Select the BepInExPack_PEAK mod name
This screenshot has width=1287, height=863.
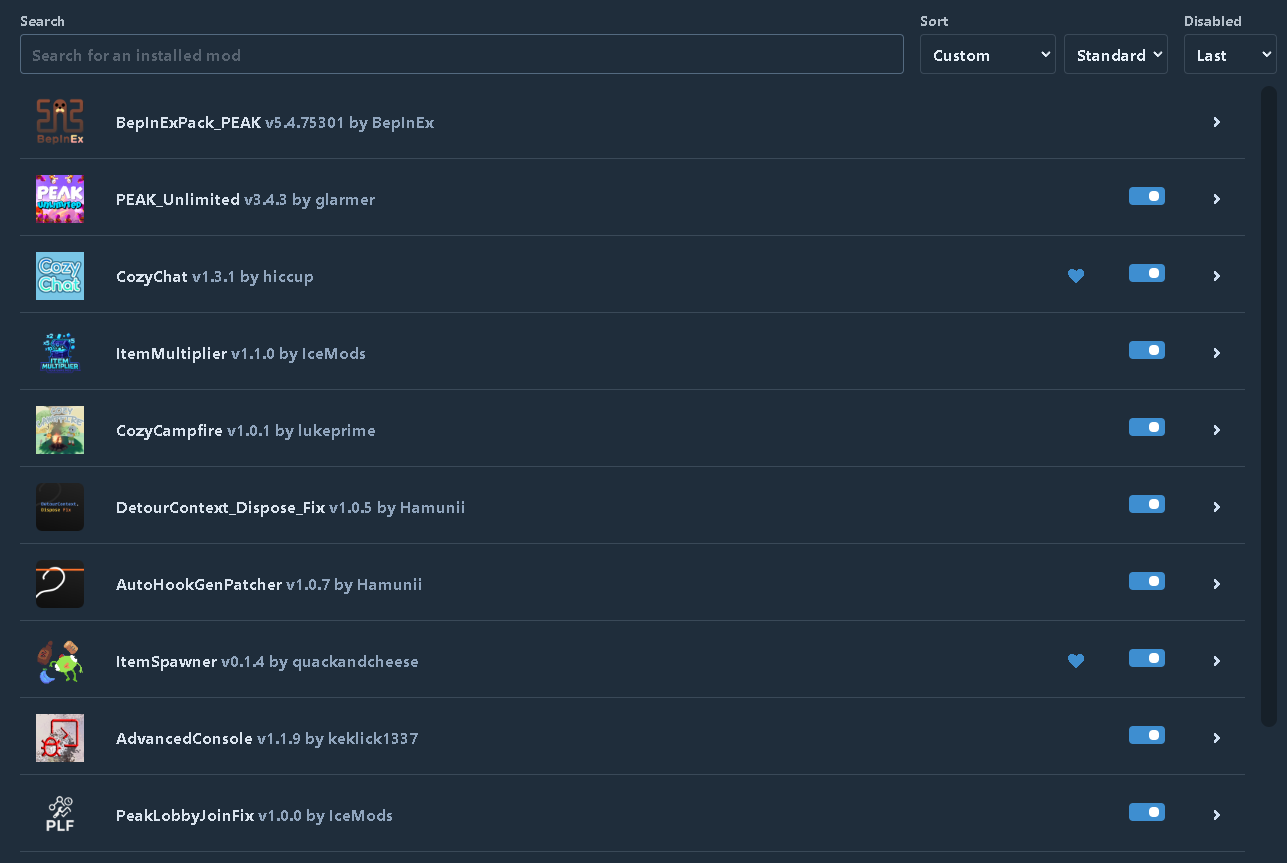click(x=188, y=123)
